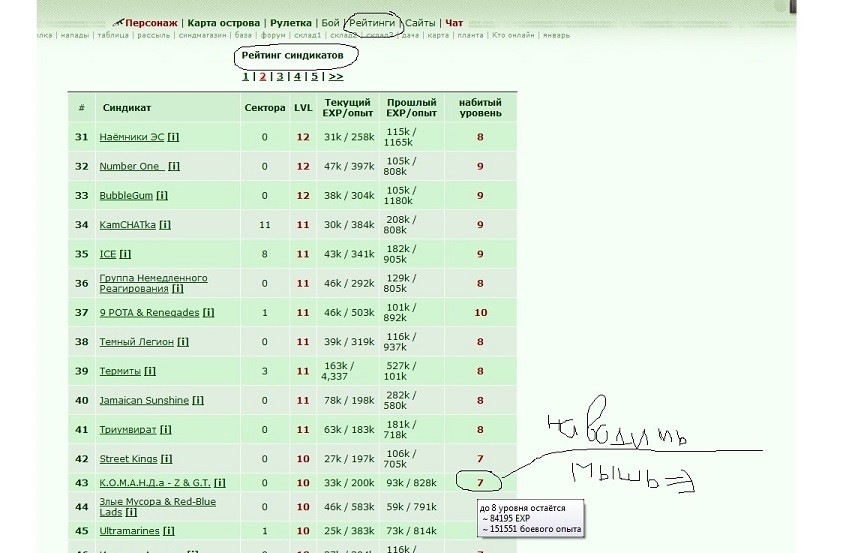Go to ratings page 3
The height and width of the screenshot is (553, 864).
pyautogui.click(x=280, y=77)
